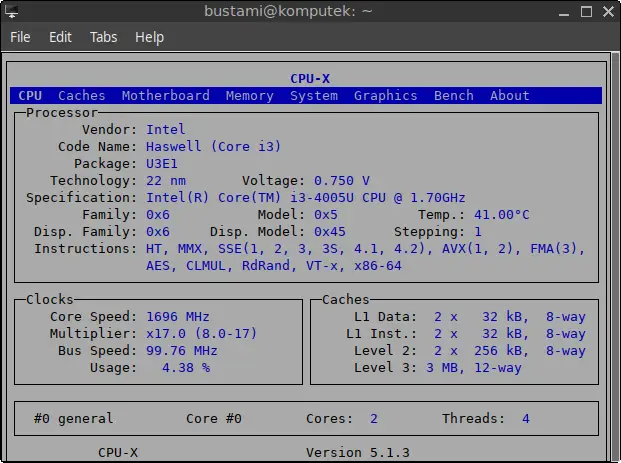Click the Caches section label in the lower panel
Viewport: 621px width, 463px height.
[346, 299]
